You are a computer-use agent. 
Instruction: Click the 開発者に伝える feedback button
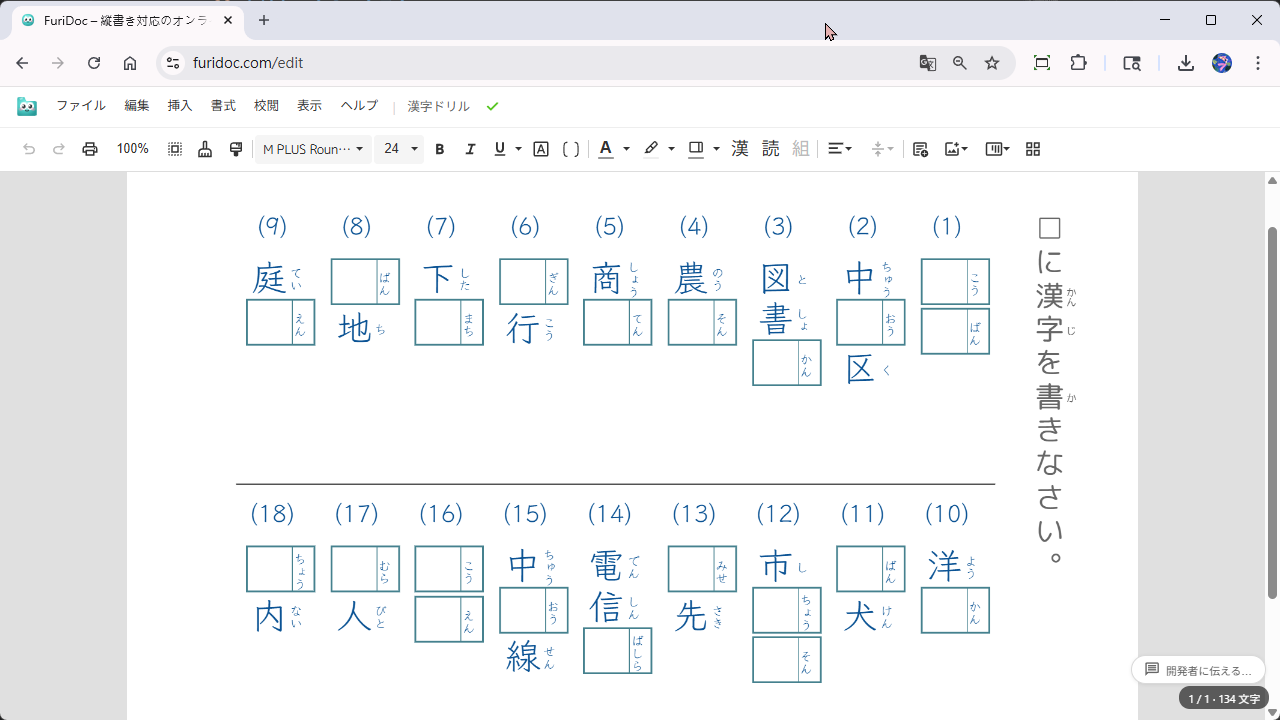[1198, 670]
